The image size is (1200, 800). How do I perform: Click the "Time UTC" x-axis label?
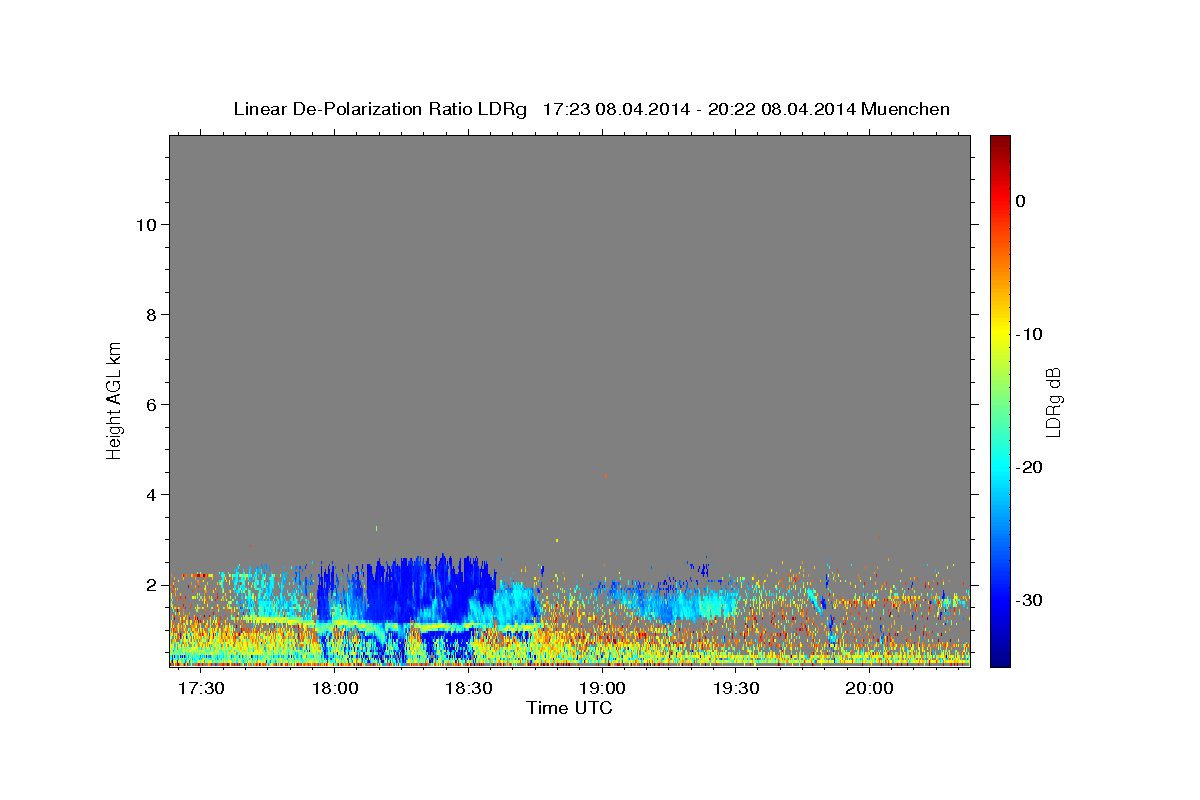point(569,708)
